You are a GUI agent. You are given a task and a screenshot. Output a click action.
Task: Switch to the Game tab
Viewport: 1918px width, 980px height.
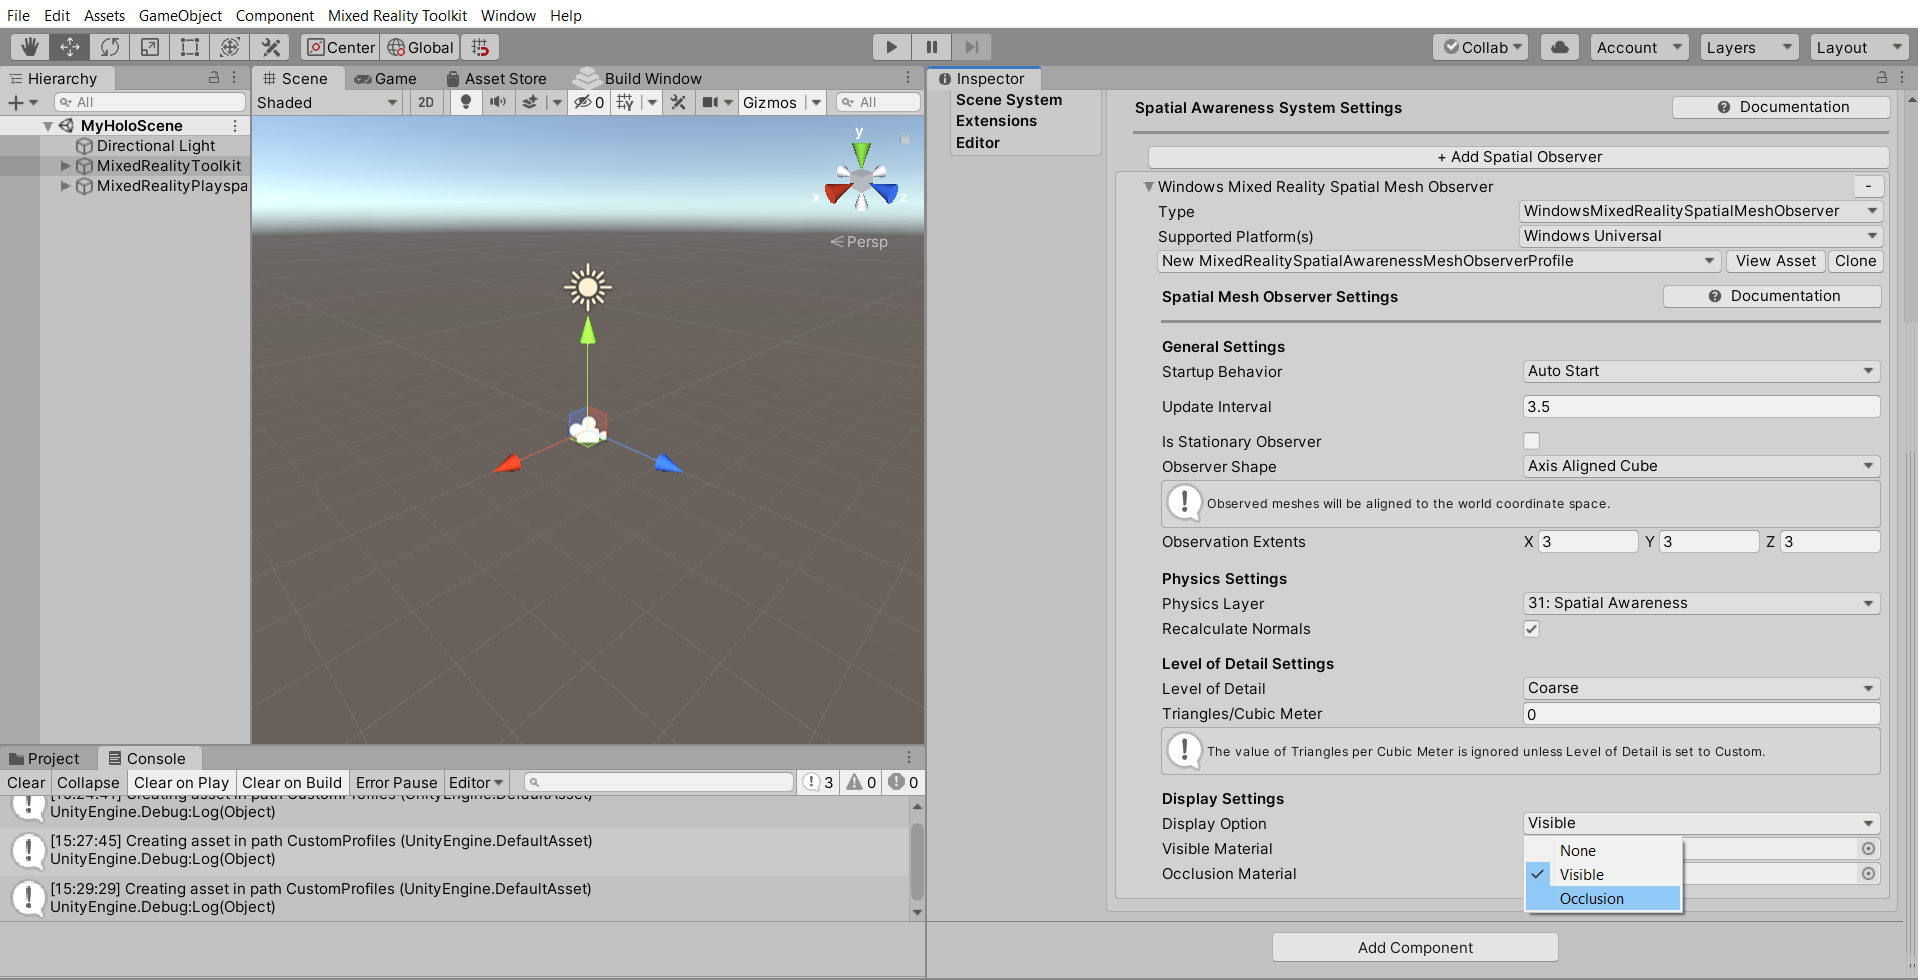click(388, 78)
